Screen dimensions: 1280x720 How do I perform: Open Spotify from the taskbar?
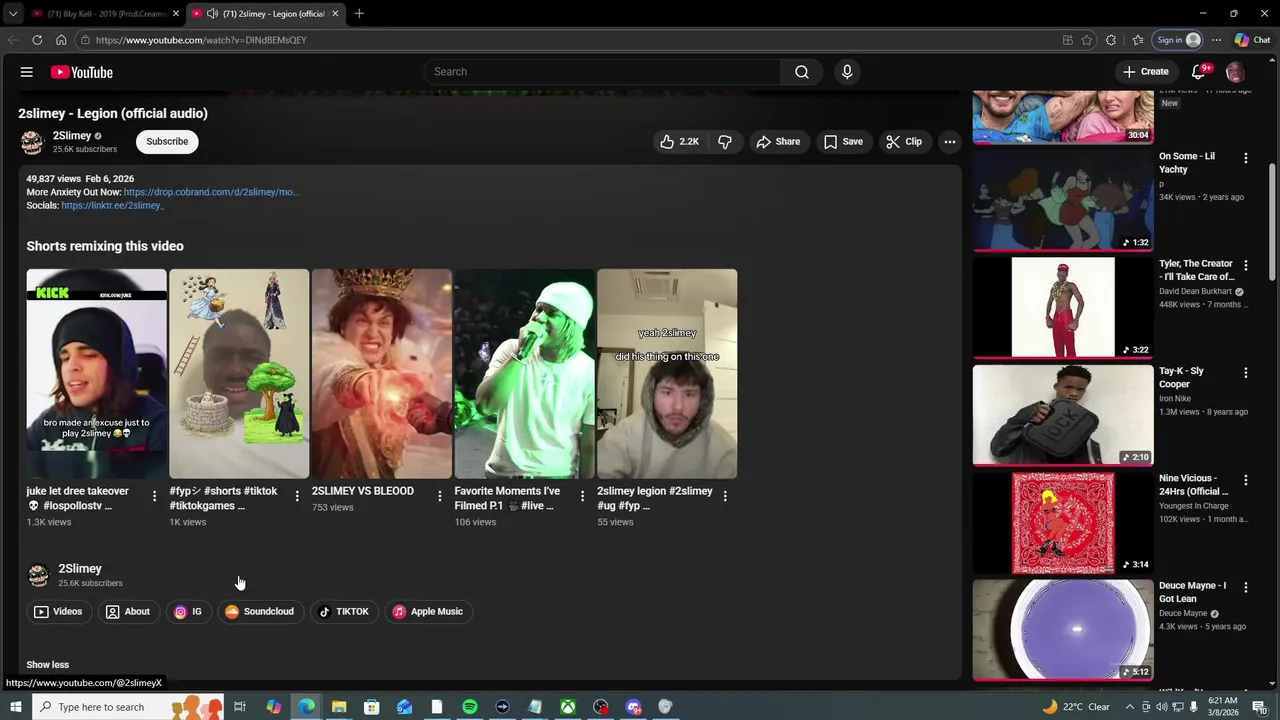coord(470,707)
